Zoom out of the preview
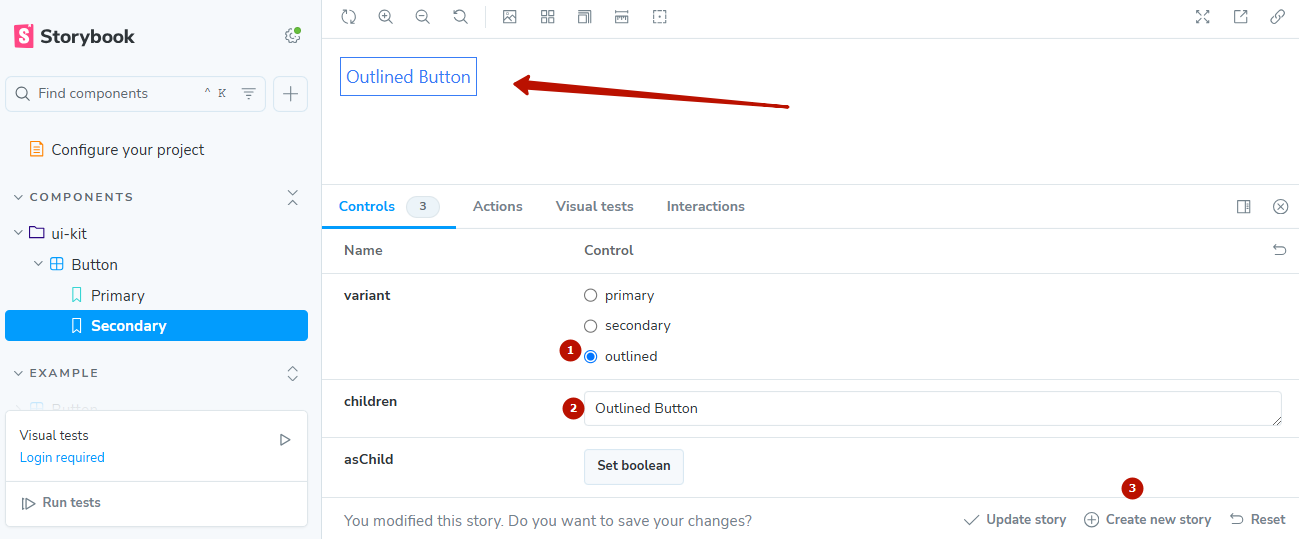This screenshot has height=539, width=1299. pyautogui.click(x=422, y=16)
